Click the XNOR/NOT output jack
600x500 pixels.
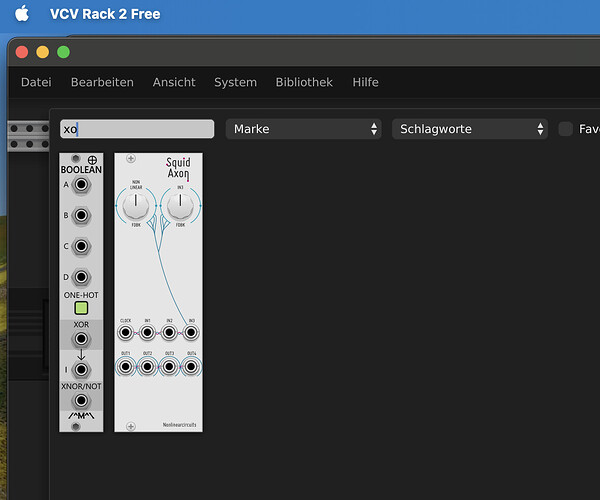81,401
